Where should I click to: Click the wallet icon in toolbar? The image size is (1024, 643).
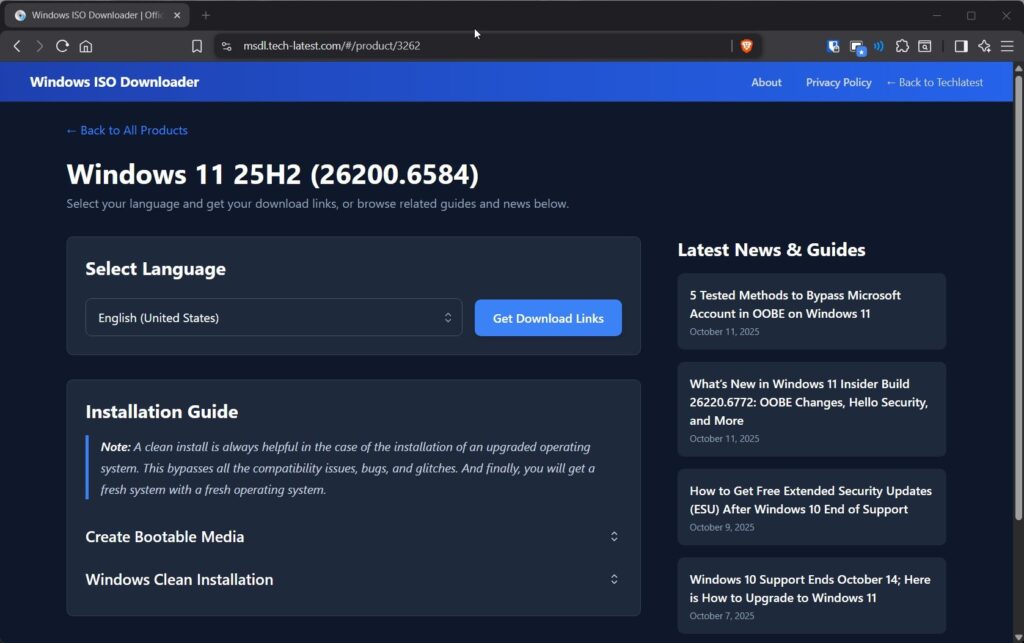pos(925,46)
